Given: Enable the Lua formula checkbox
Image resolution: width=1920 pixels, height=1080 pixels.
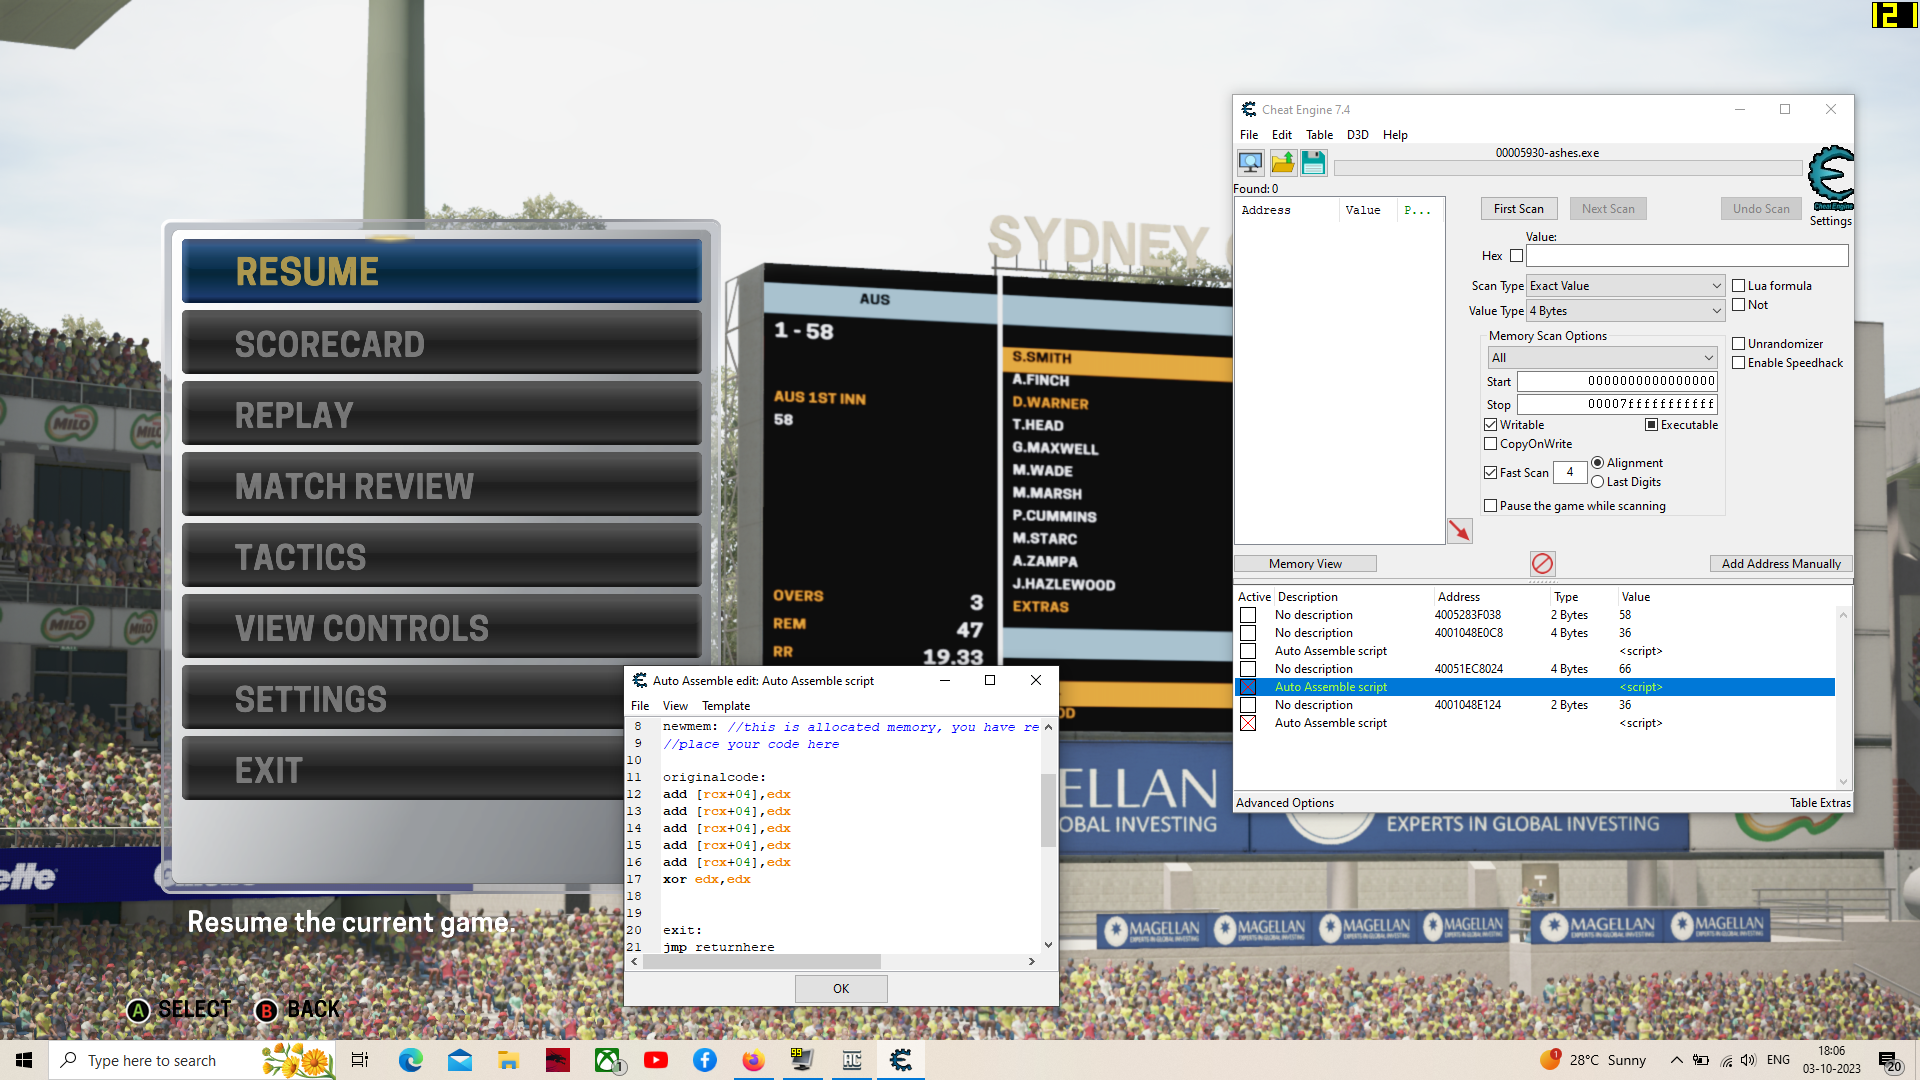Looking at the screenshot, I should coord(1738,286).
